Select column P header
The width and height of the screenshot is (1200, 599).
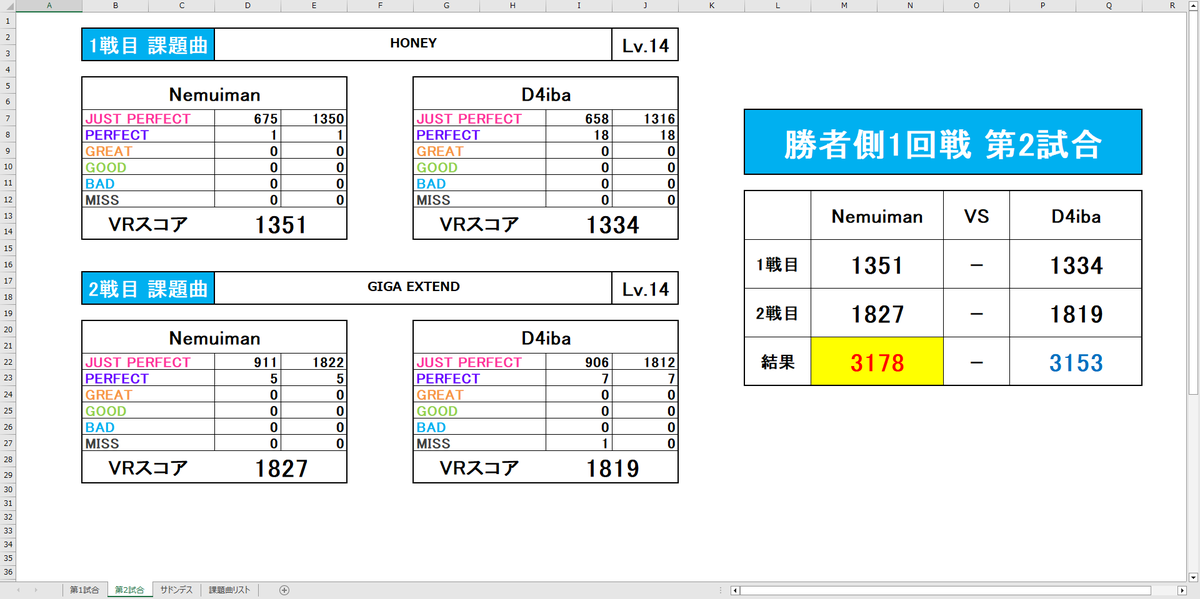click(x=1042, y=5)
